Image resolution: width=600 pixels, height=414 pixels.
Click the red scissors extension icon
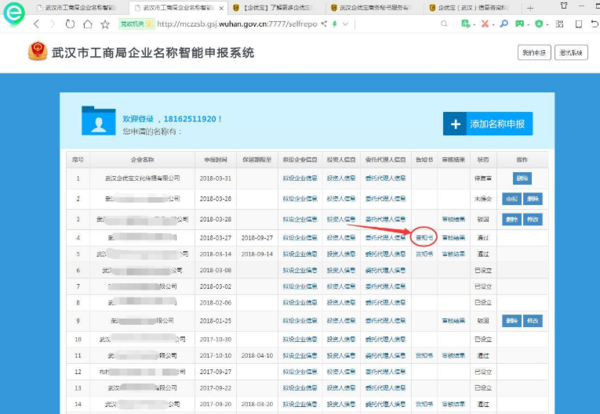coord(484,24)
